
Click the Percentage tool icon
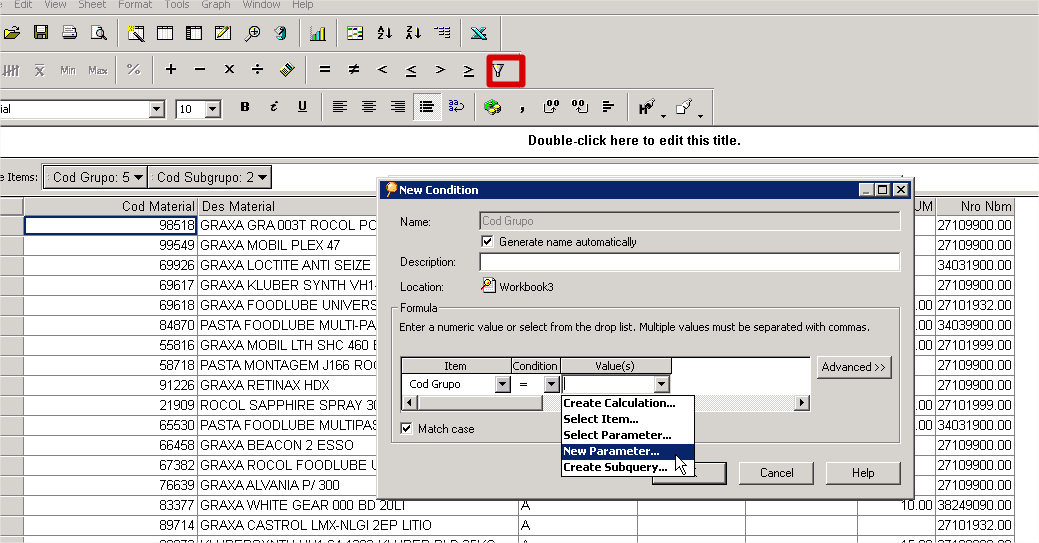pos(134,69)
